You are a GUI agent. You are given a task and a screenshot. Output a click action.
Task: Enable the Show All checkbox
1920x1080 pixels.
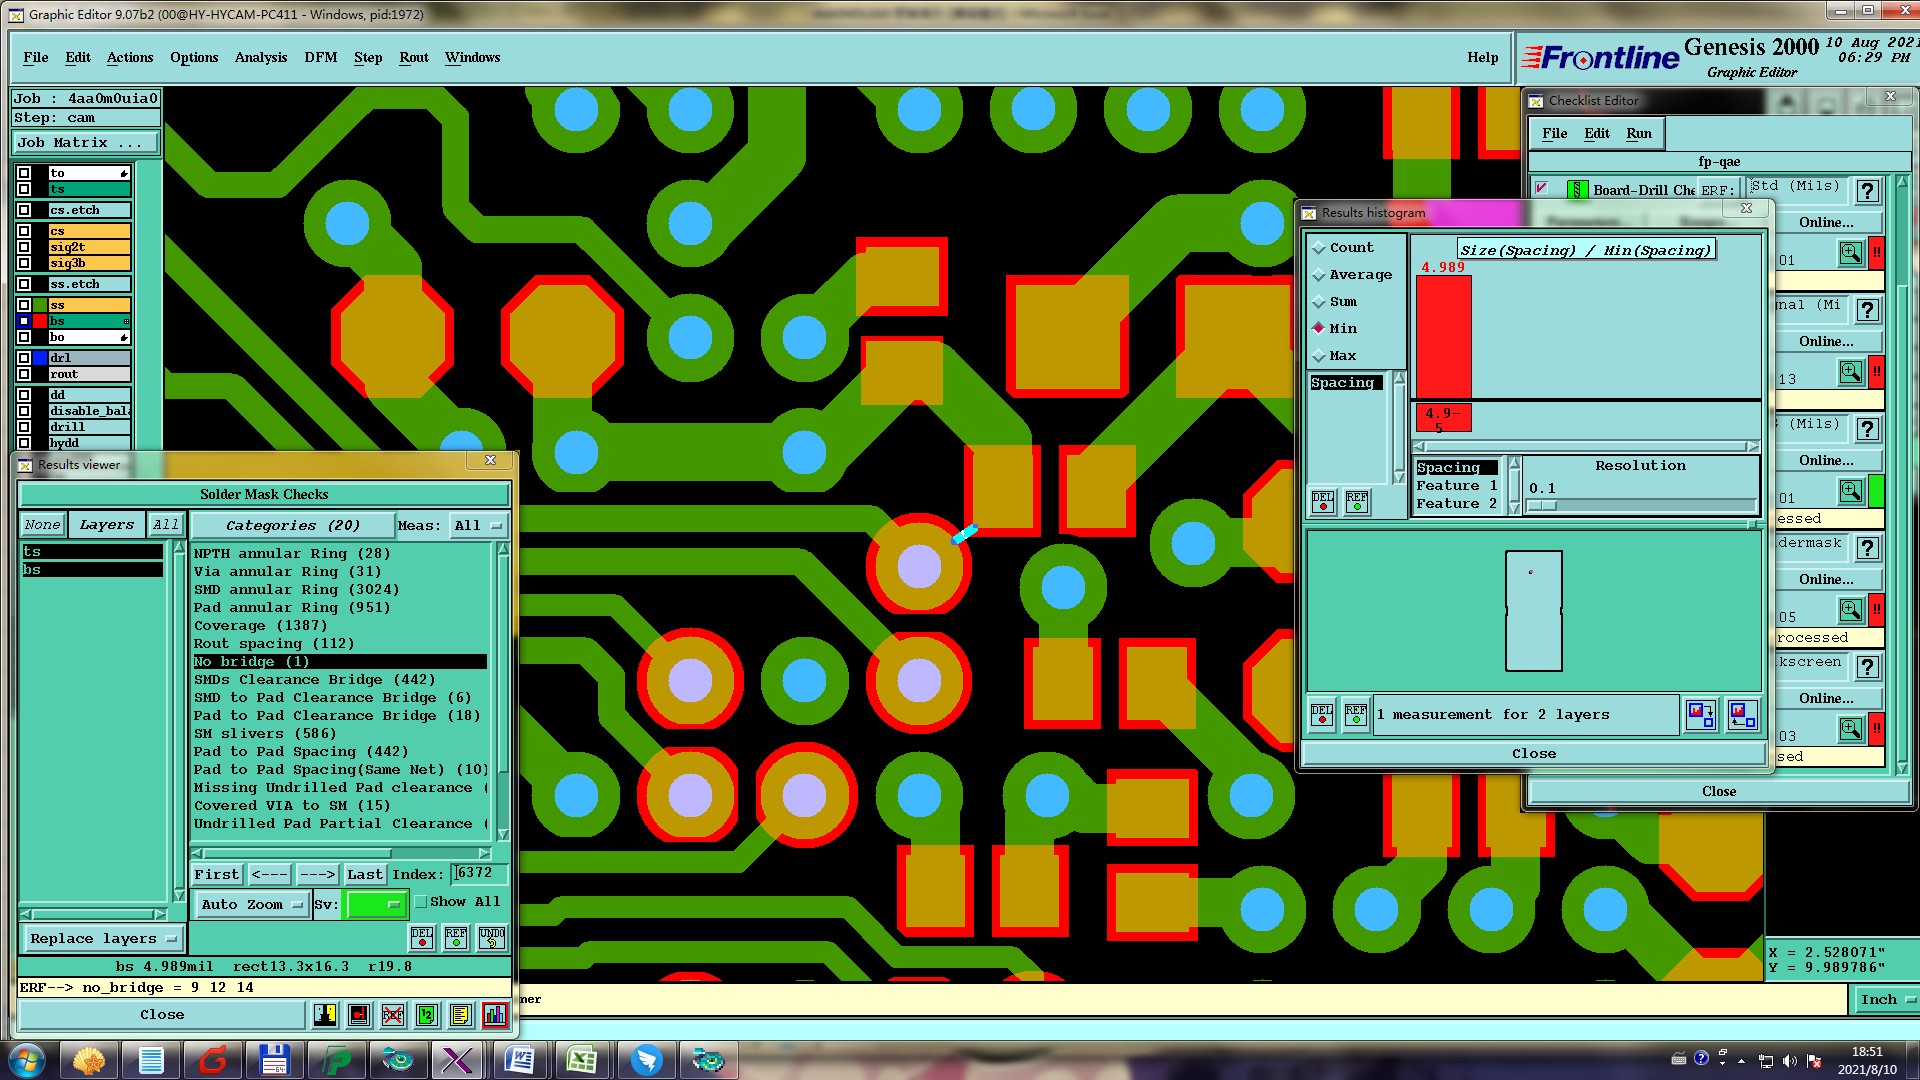[x=421, y=902]
